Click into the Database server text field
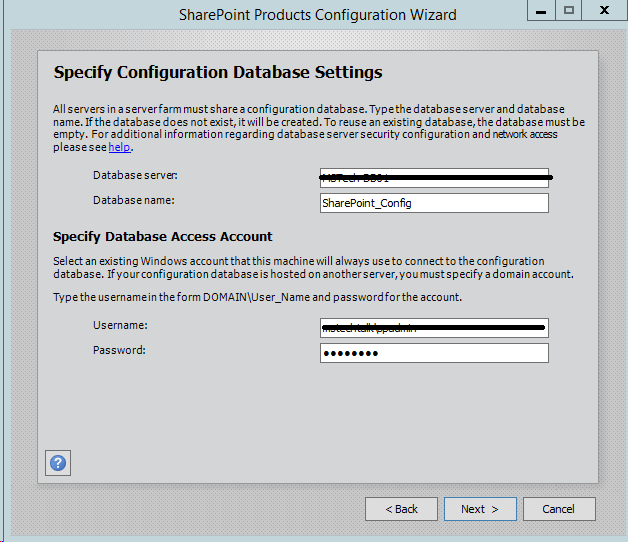This screenshot has width=628, height=542. [434, 178]
